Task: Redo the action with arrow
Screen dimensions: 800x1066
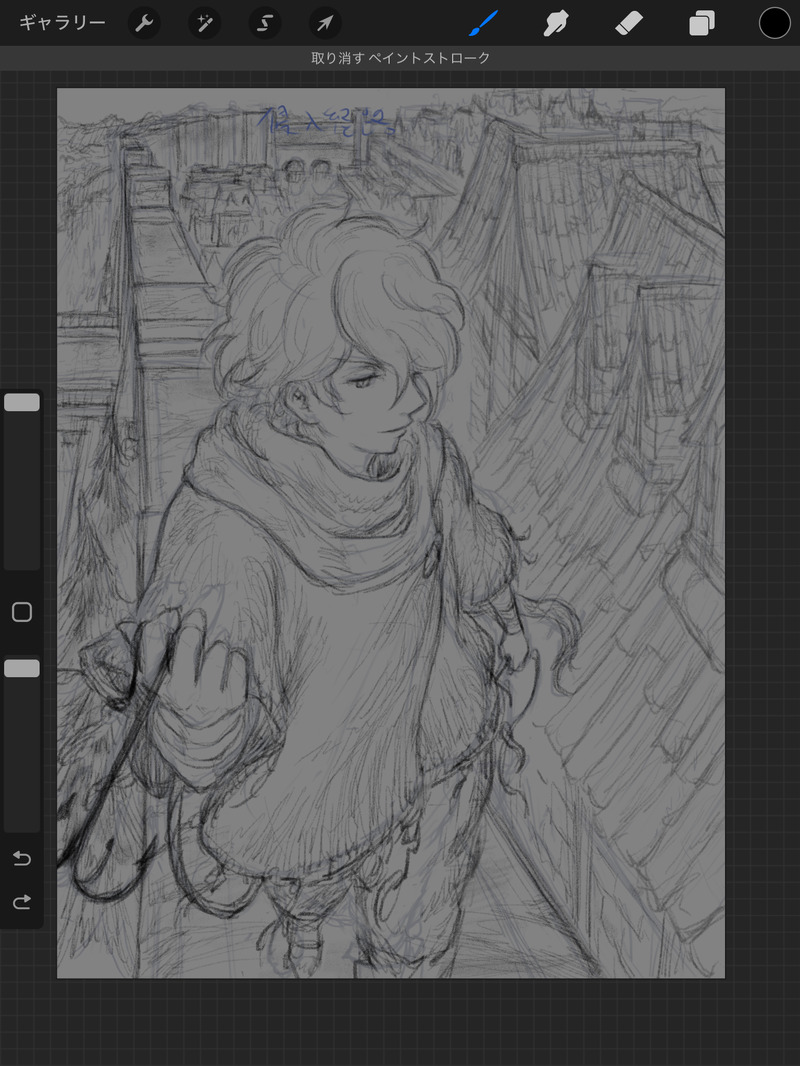Action: (22, 902)
